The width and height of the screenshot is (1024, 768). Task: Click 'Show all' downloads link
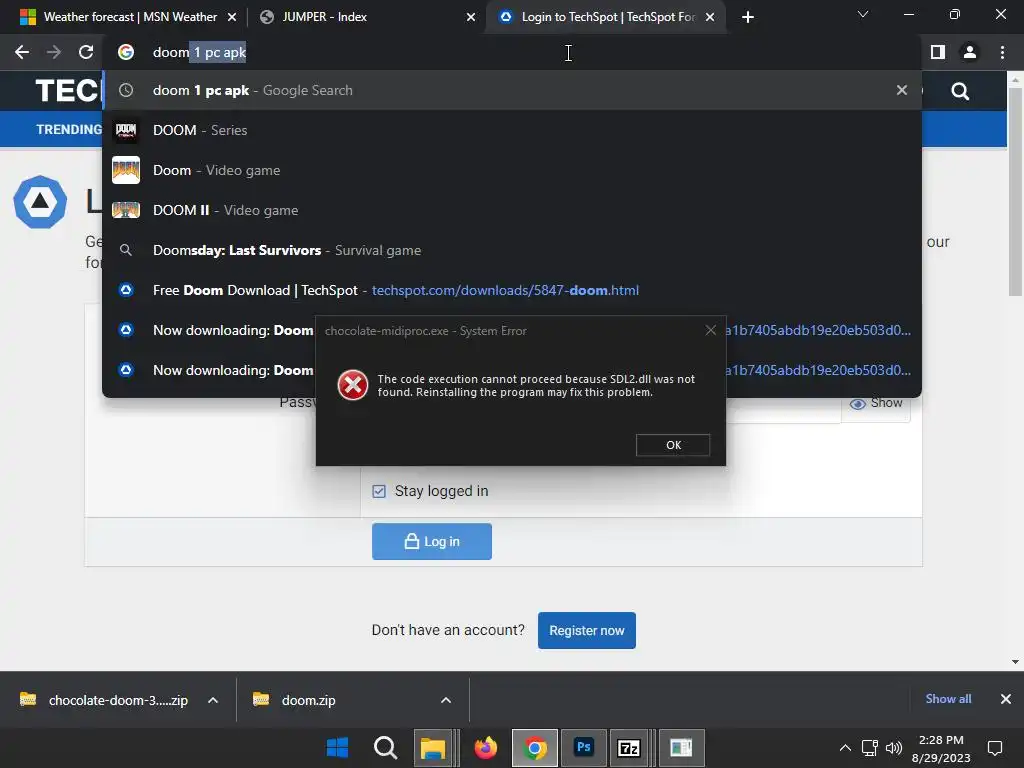tap(948, 699)
